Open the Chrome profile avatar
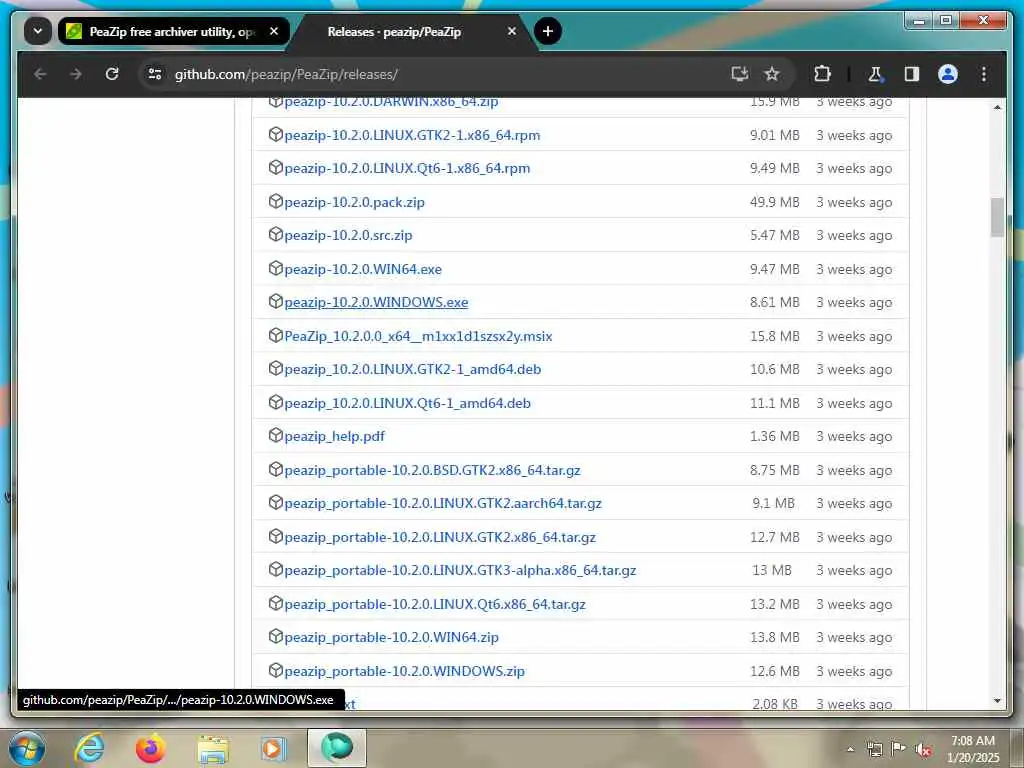This screenshot has height=768, width=1024. pyautogui.click(x=948, y=74)
